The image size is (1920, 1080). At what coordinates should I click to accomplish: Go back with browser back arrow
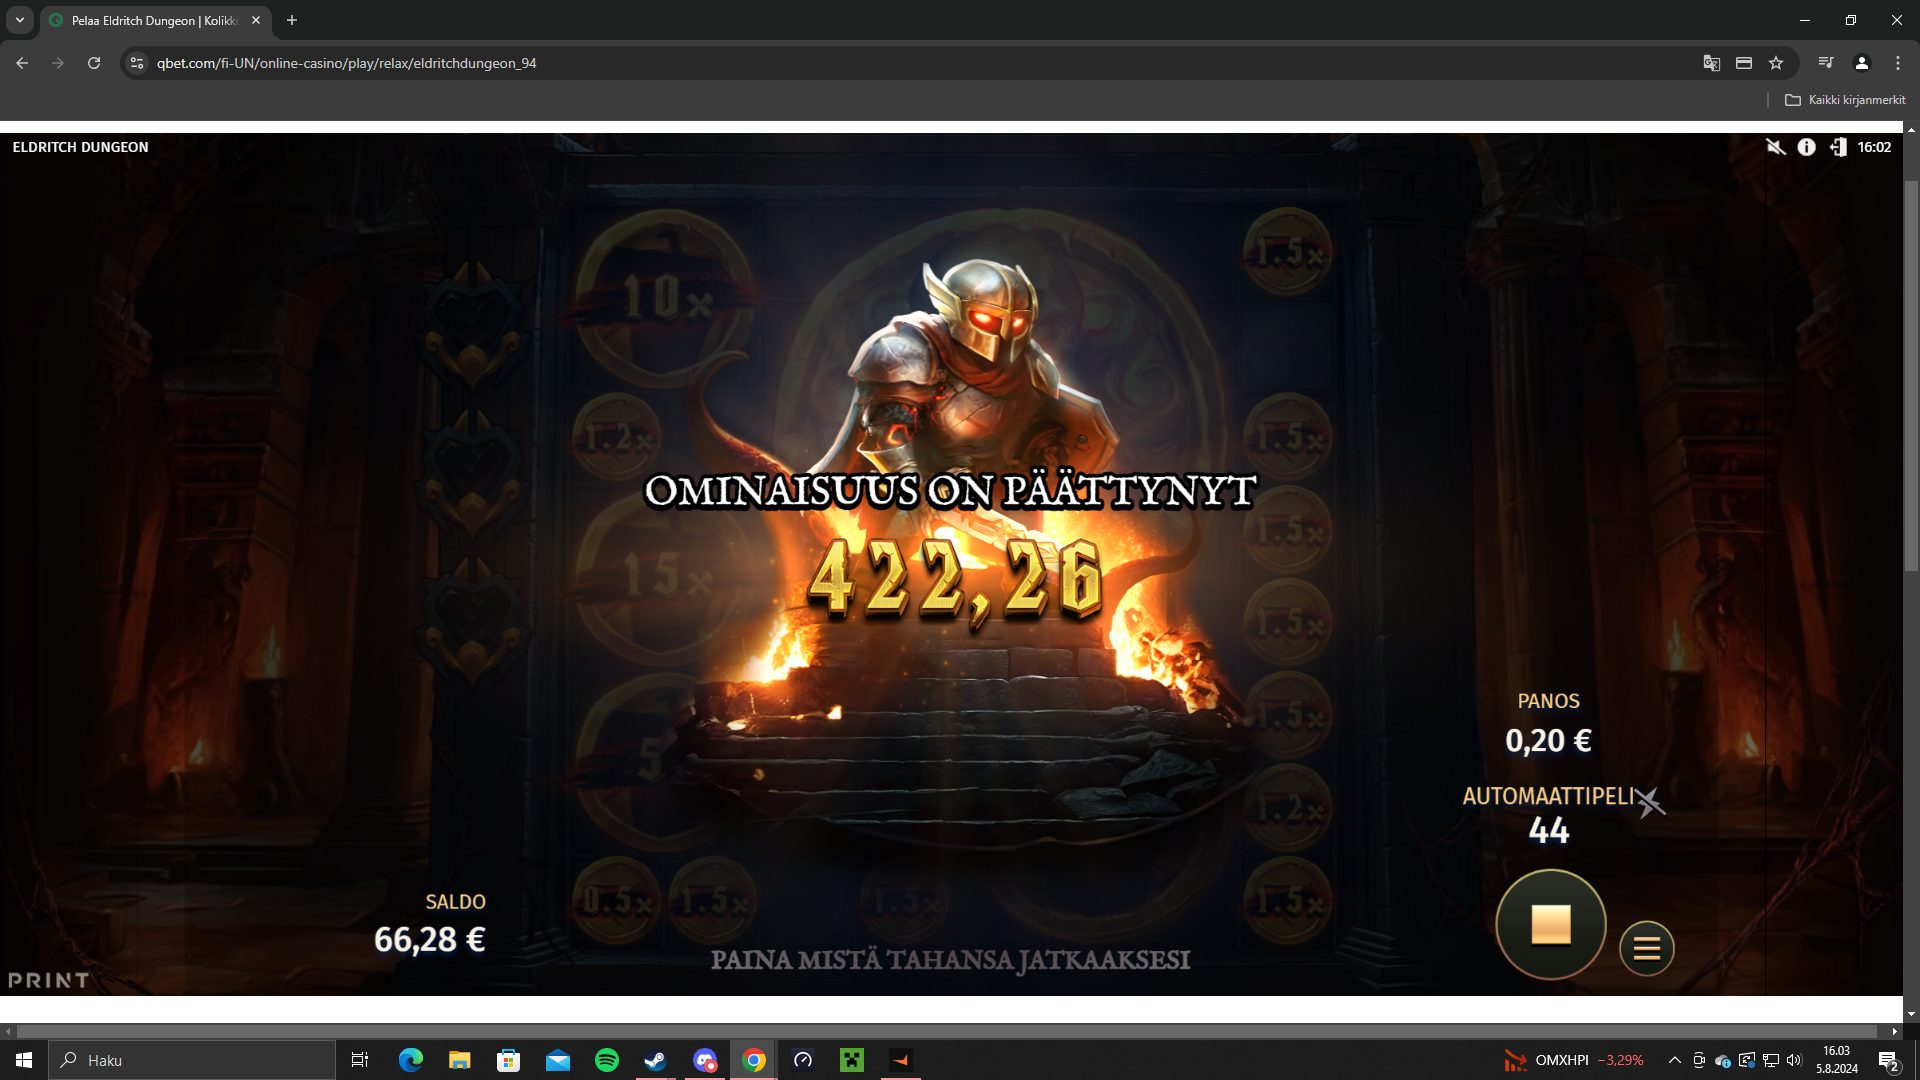click(22, 63)
